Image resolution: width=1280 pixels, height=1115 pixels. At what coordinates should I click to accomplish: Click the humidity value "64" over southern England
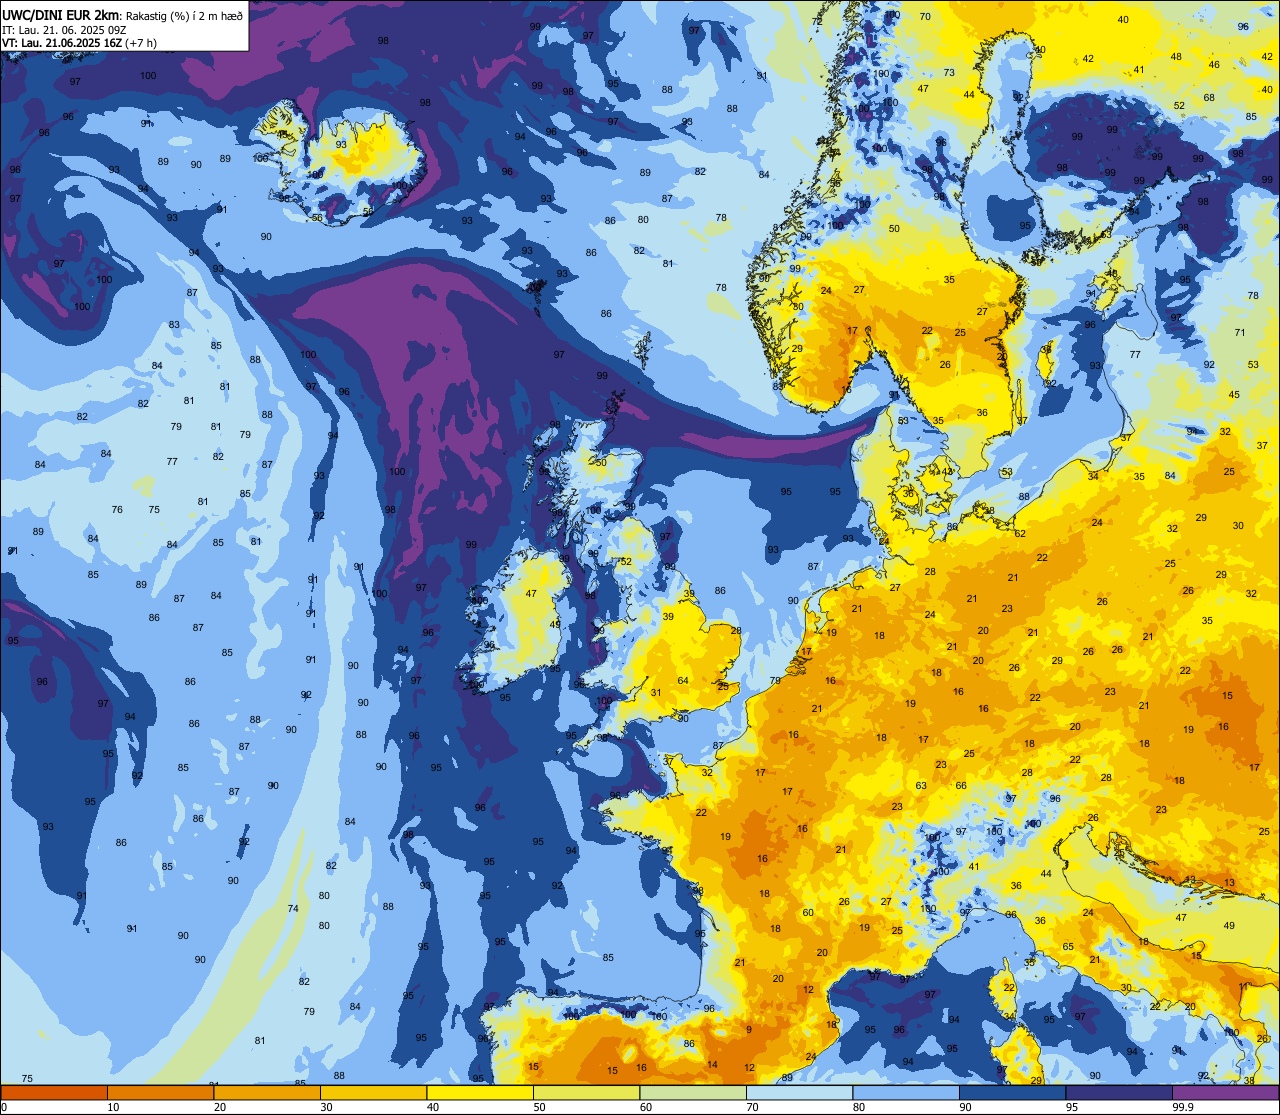pos(683,681)
